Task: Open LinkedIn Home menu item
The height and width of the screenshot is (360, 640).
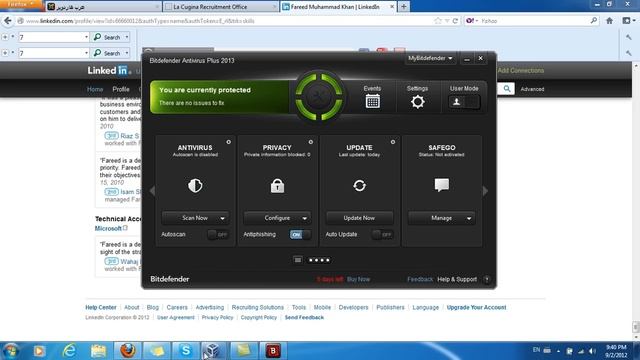Action: click(95, 89)
